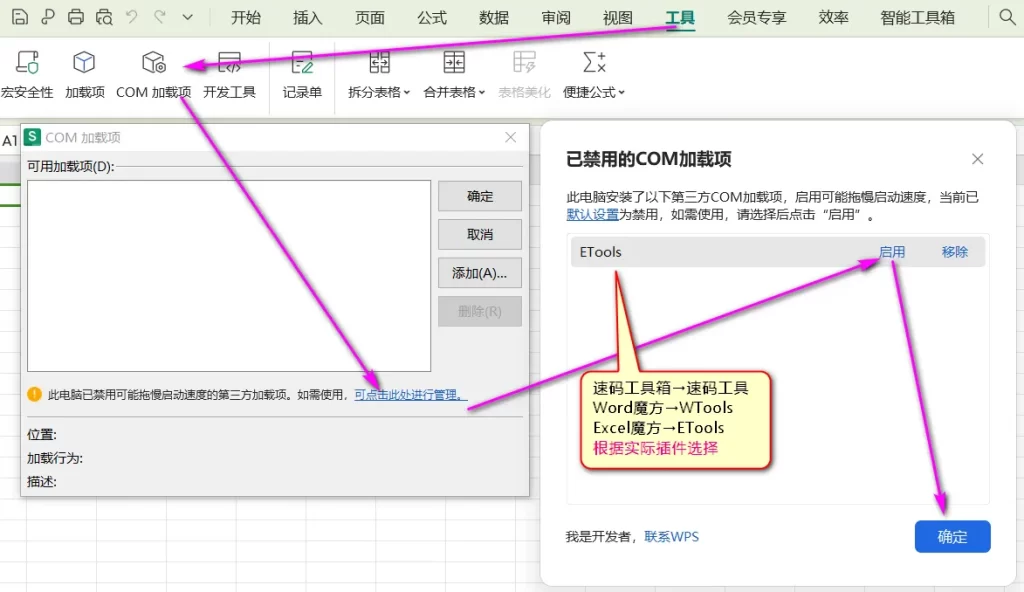Expand the 便捷公式 dropdown arrow
The width and height of the screenshot is (1024, 592).
pos(622,93)
